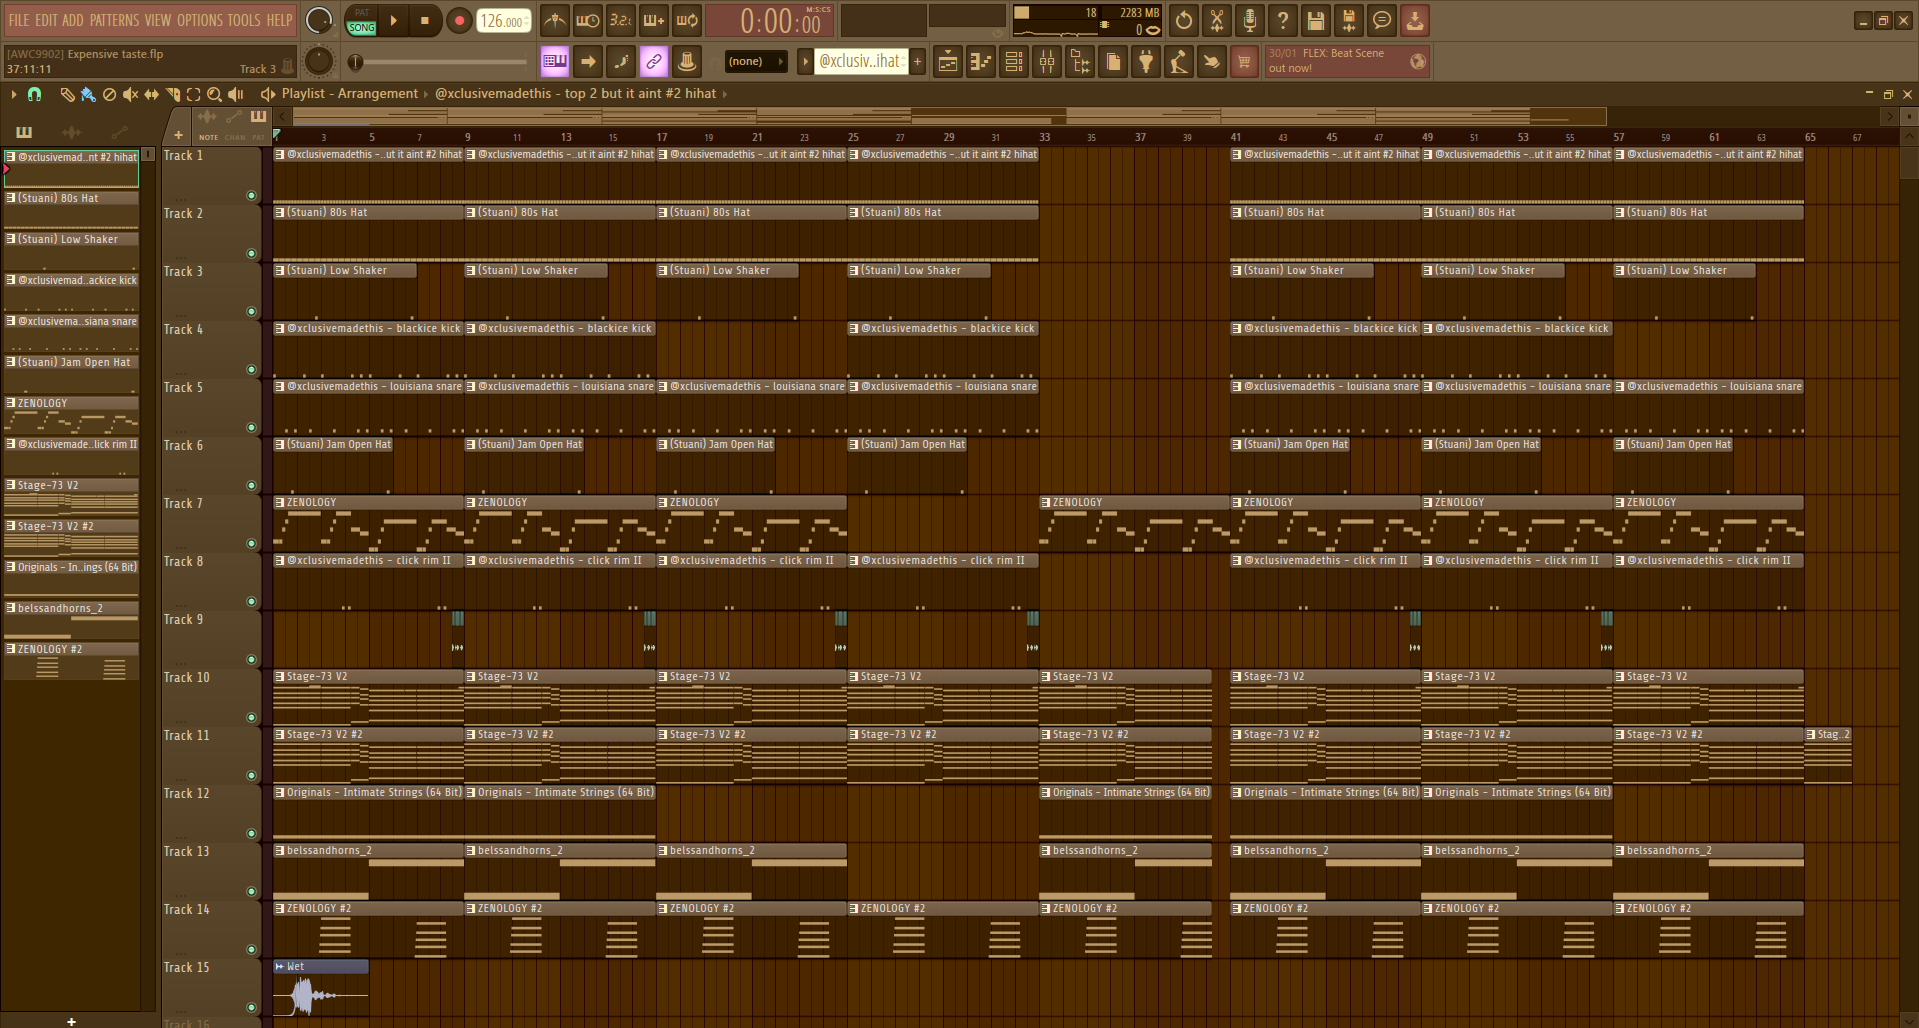Open playlist options arrow menu
This screenshot has width=1919, height=1028.
tap(13, 94)
